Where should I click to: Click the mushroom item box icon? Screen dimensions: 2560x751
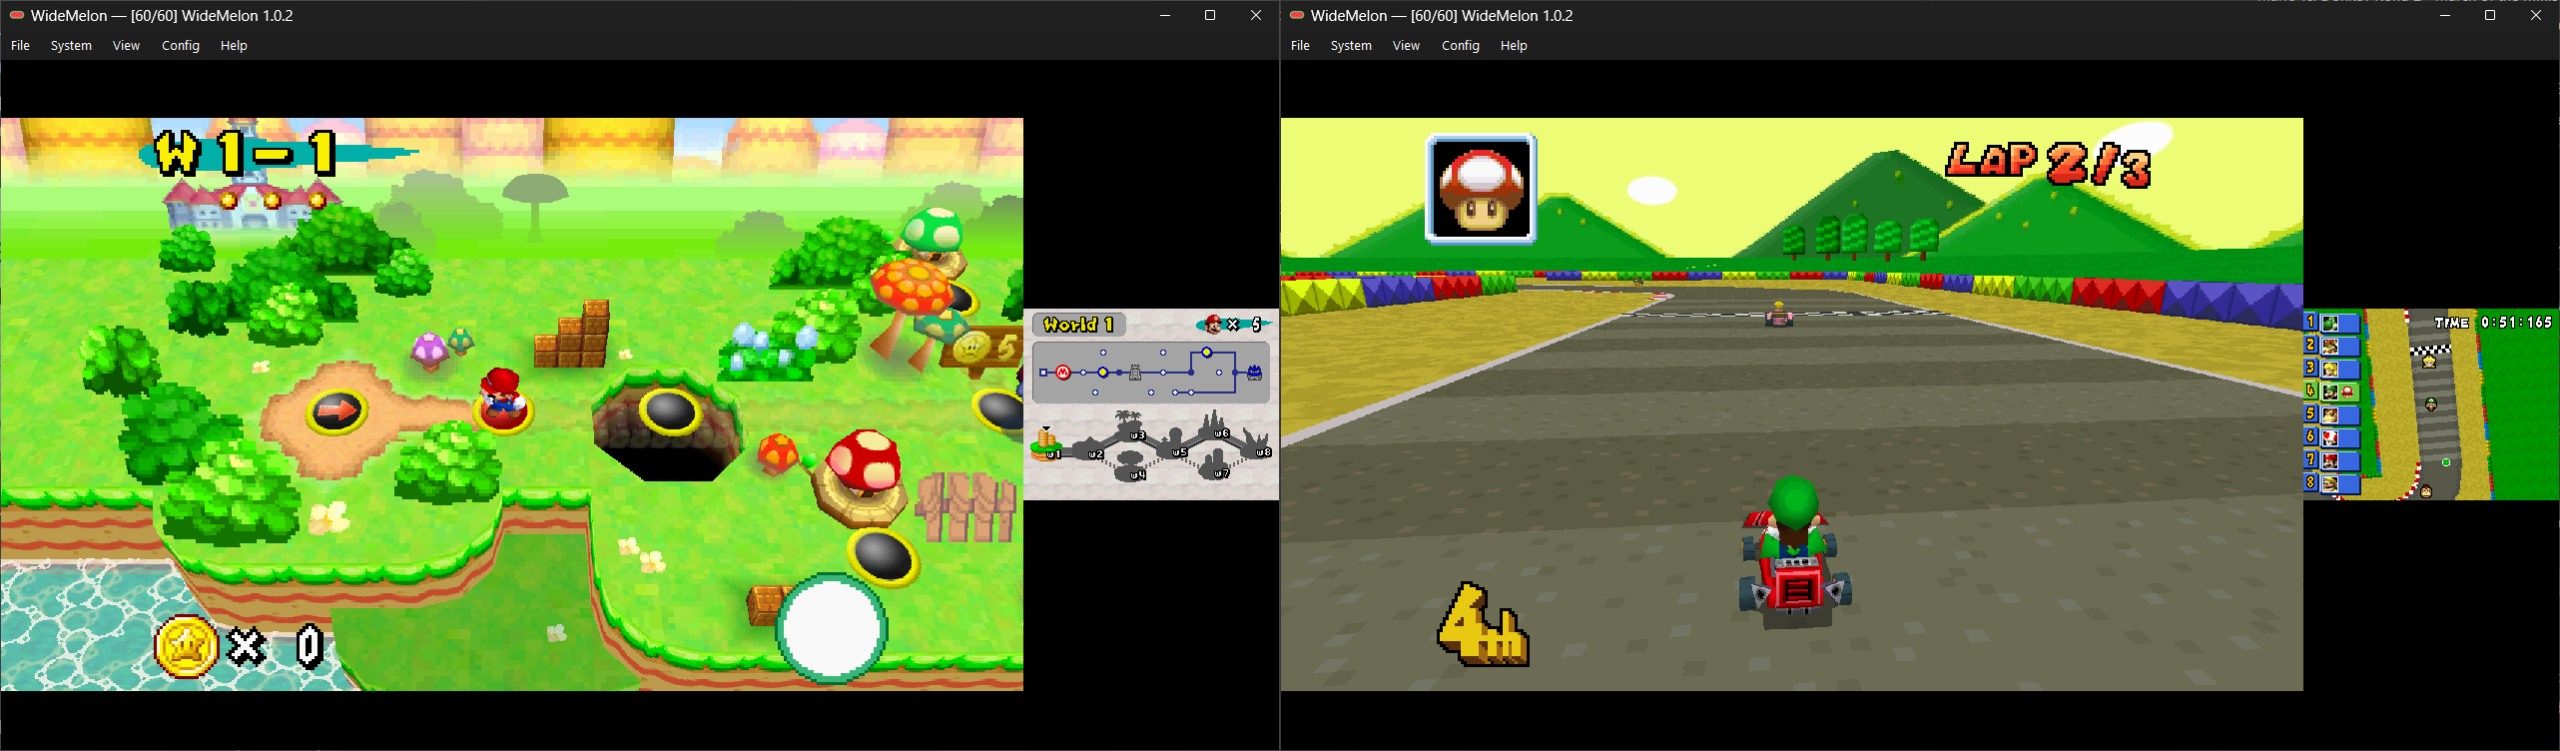pos(1480,190)
